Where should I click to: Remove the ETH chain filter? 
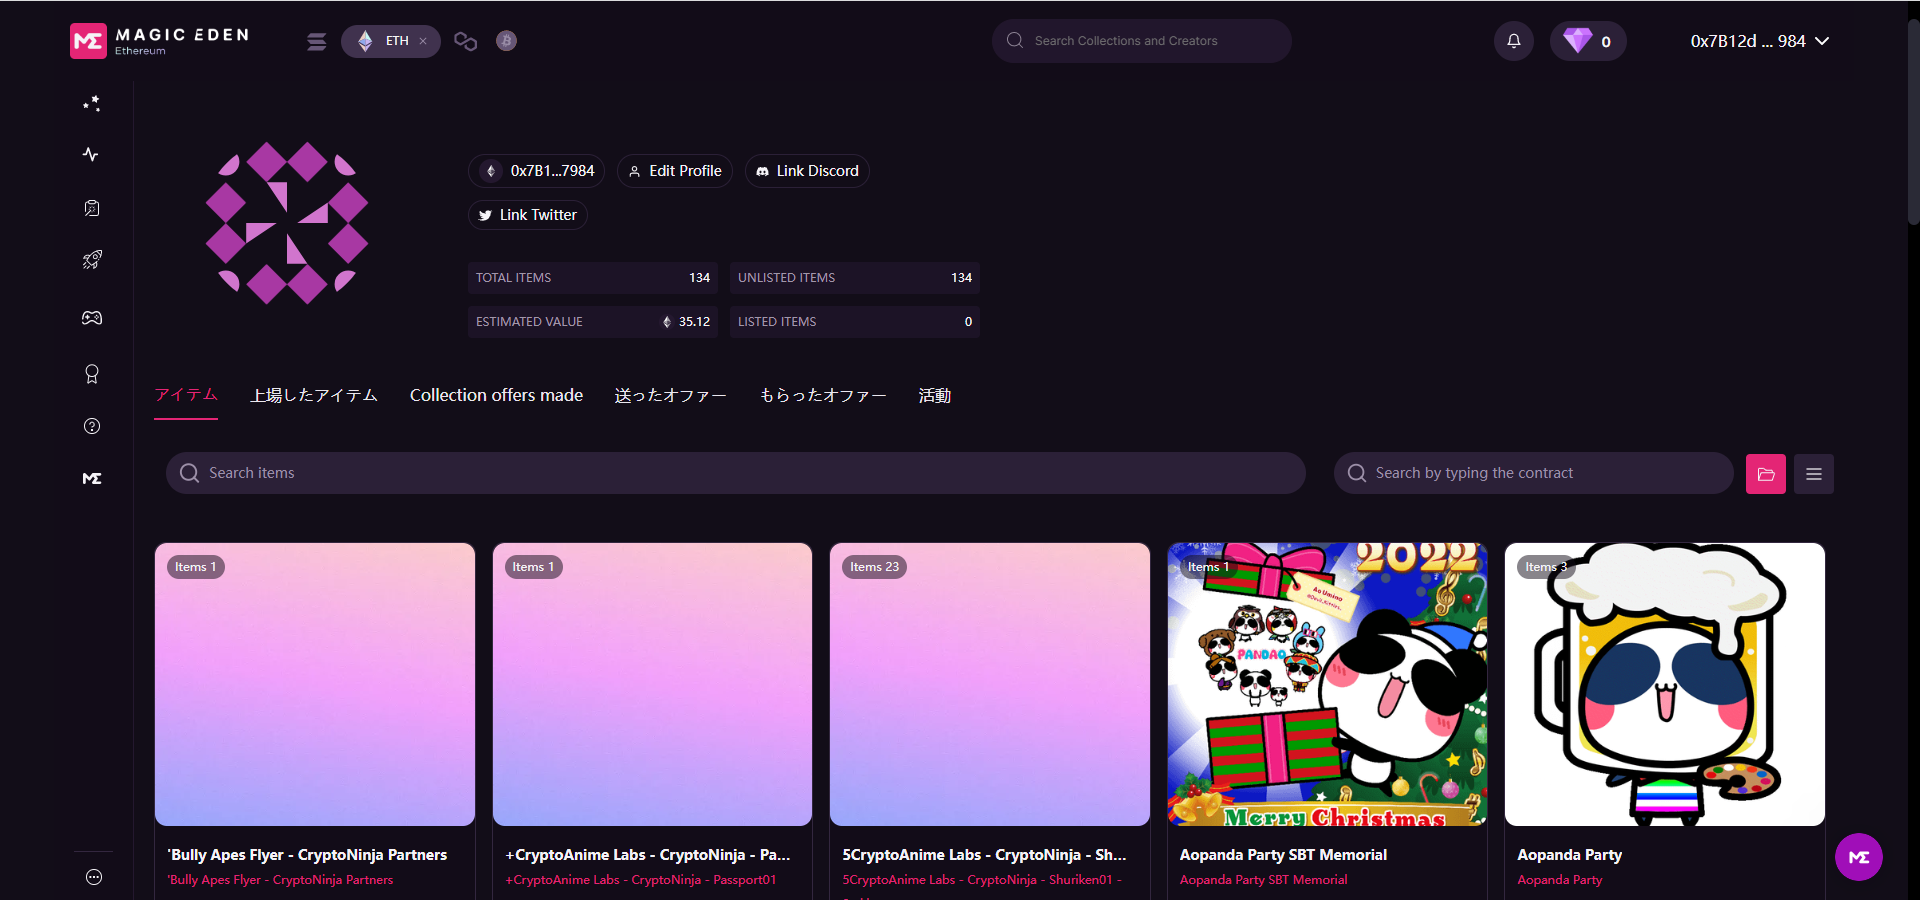coord(423,41)
